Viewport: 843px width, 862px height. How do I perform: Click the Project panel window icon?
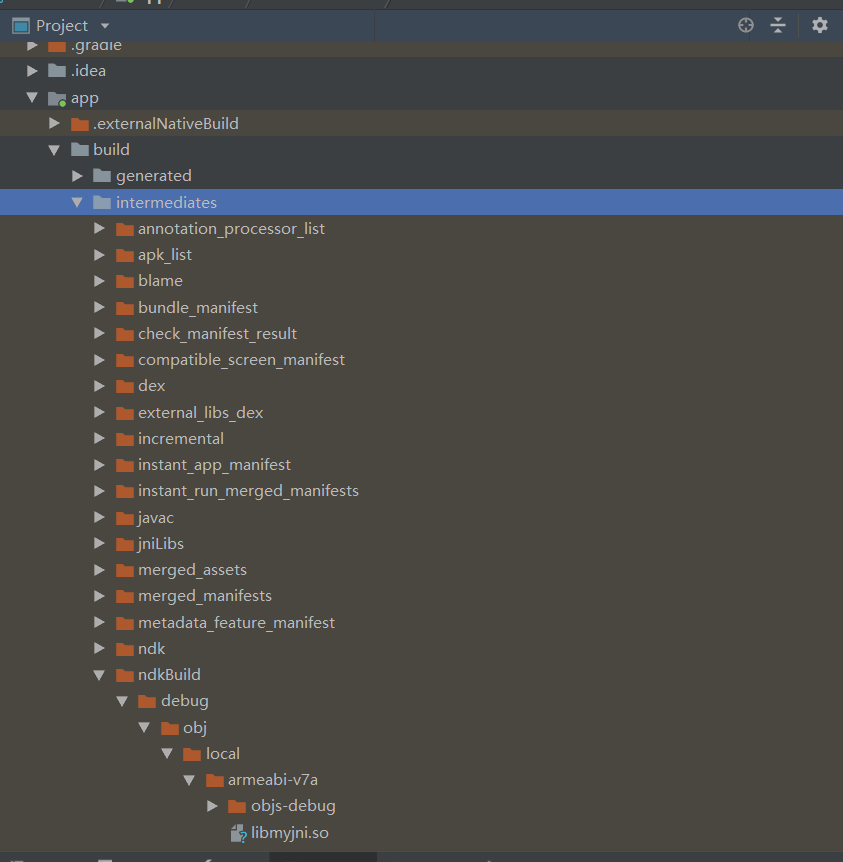pos(21,26)
